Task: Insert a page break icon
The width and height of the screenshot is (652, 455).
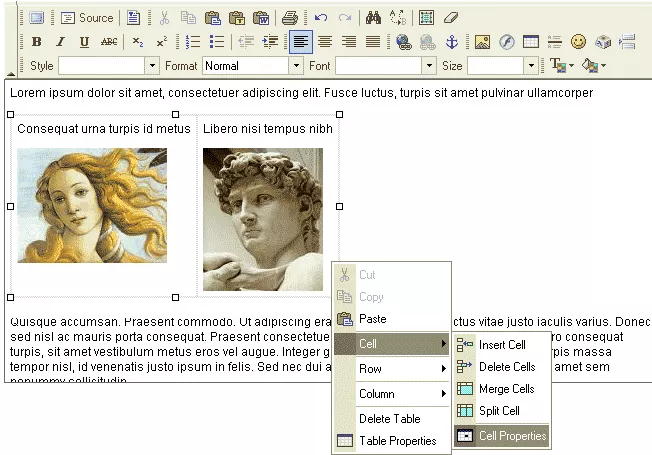Action: coord(627,42)
